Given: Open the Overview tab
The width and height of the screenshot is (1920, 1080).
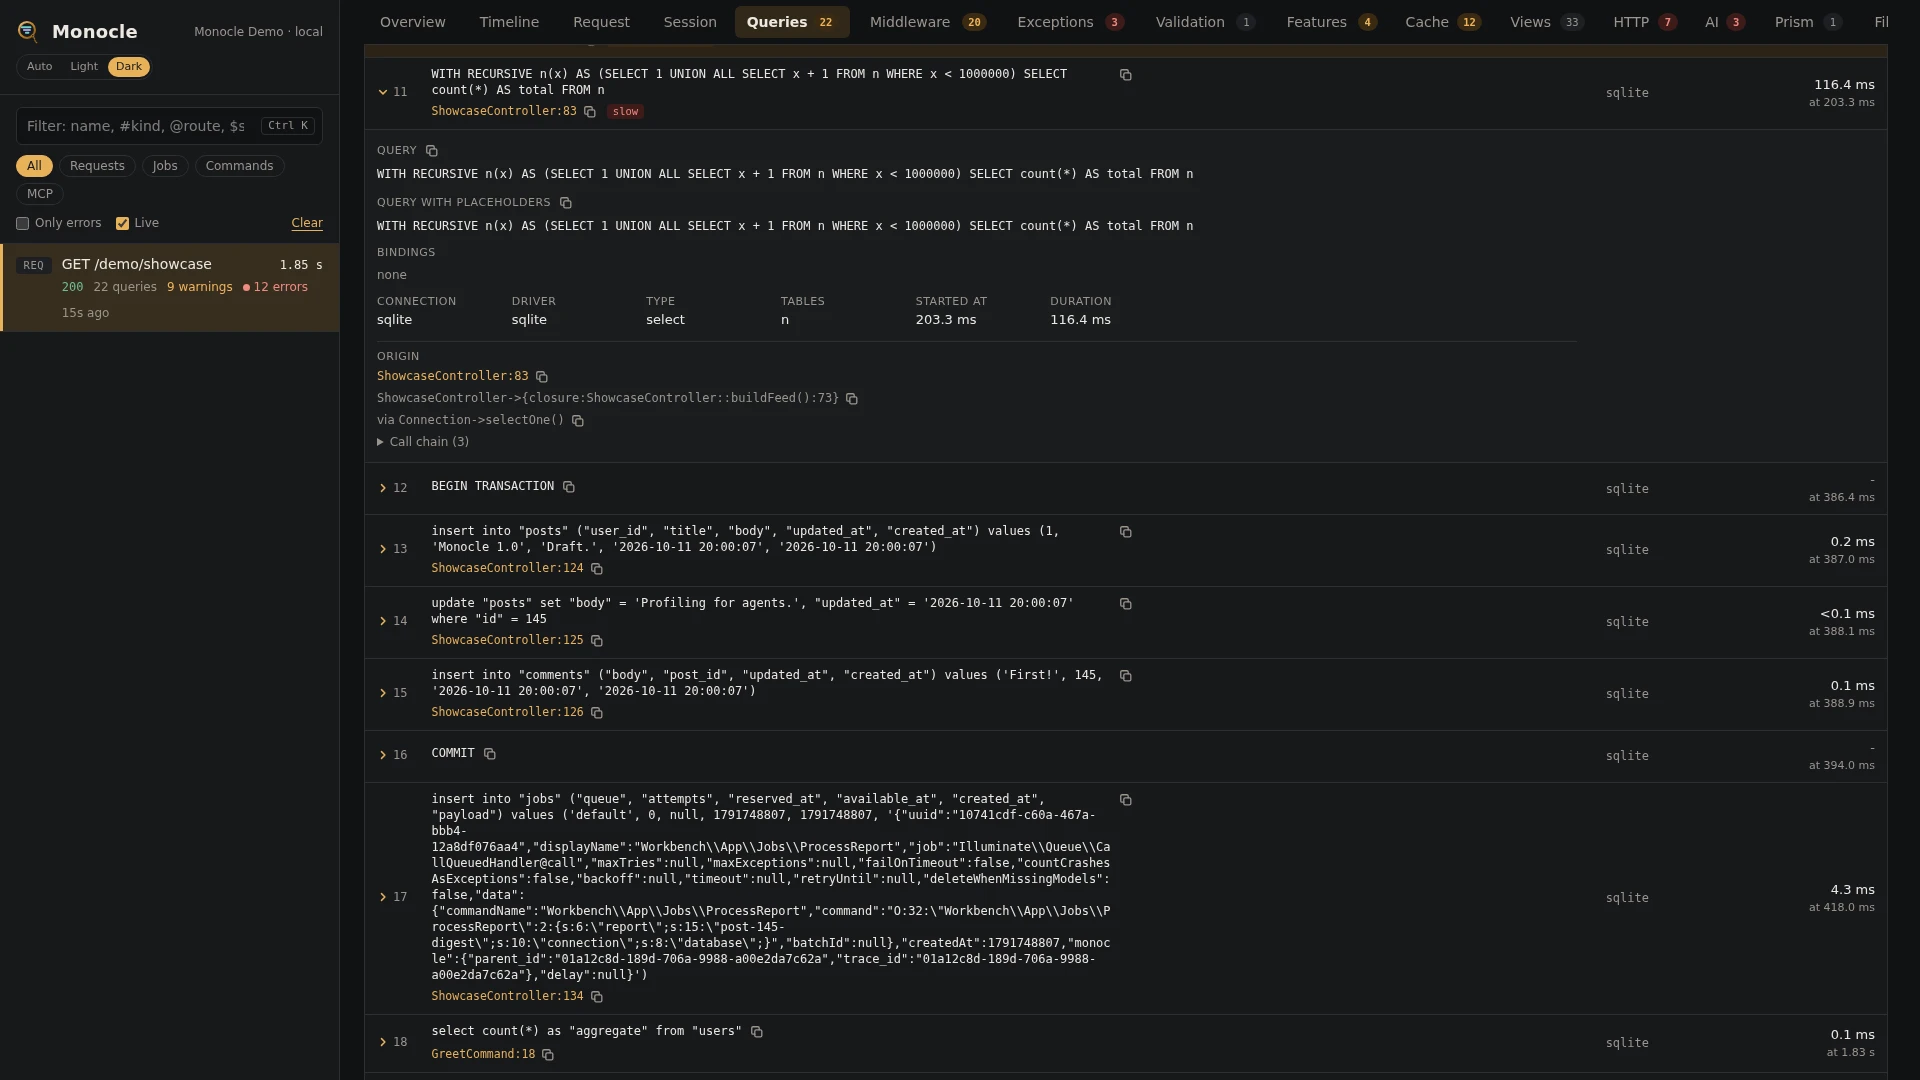Looking at the screenshot, I should (x=413, y=22).
